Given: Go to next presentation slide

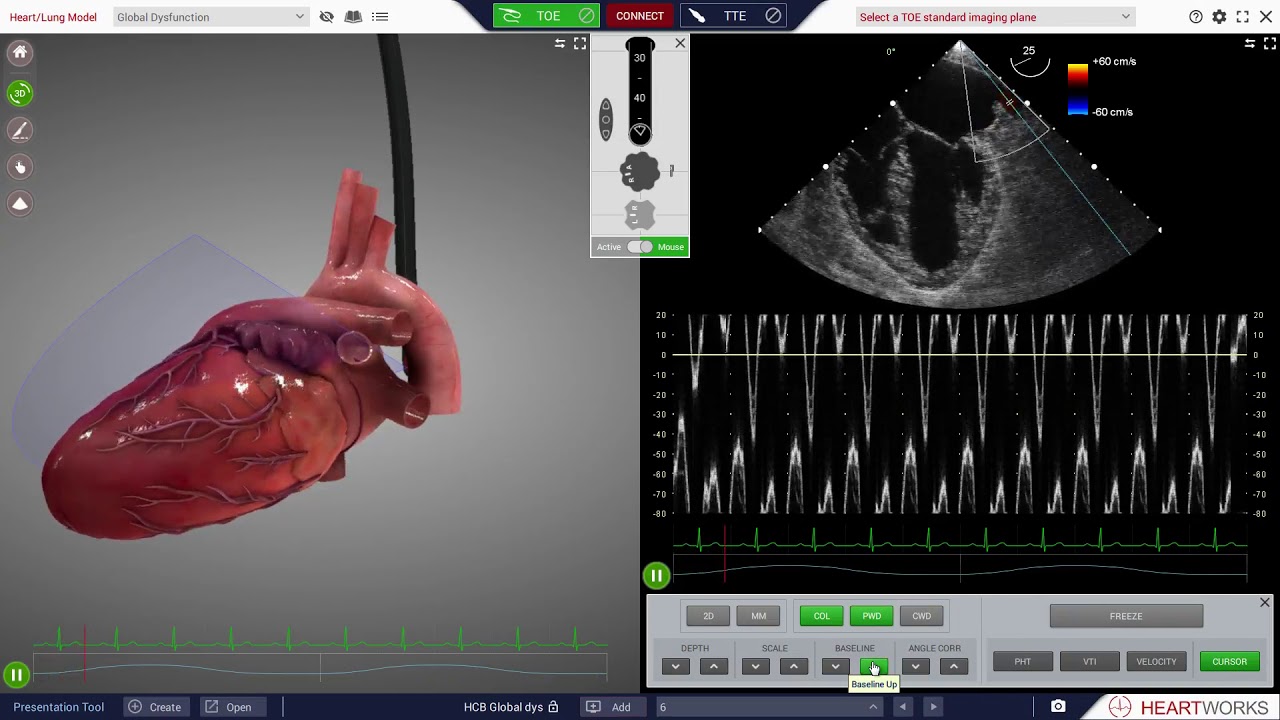Looking at the screenshot, I should (933, 707).
